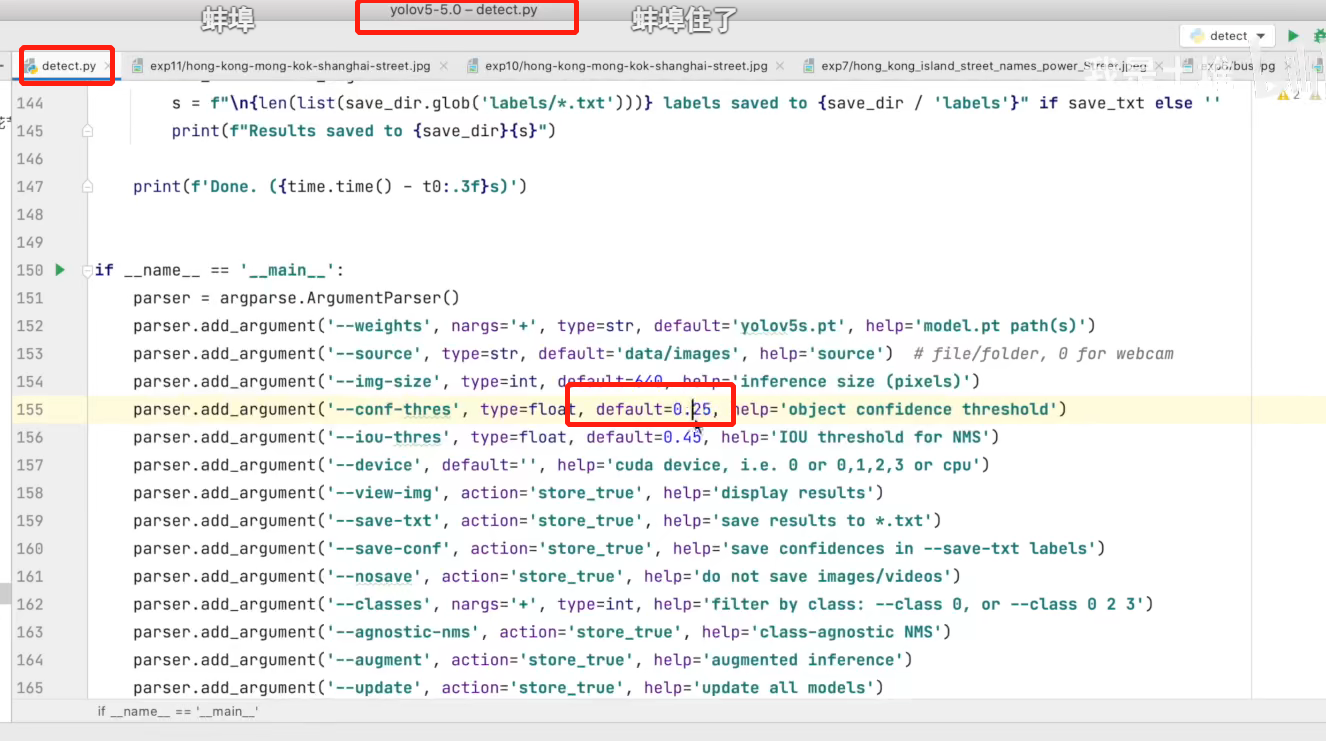Close the exp10 shanghai-street.jpg tab
Screen dimensions: 1326x741
[x=780, y=66]
